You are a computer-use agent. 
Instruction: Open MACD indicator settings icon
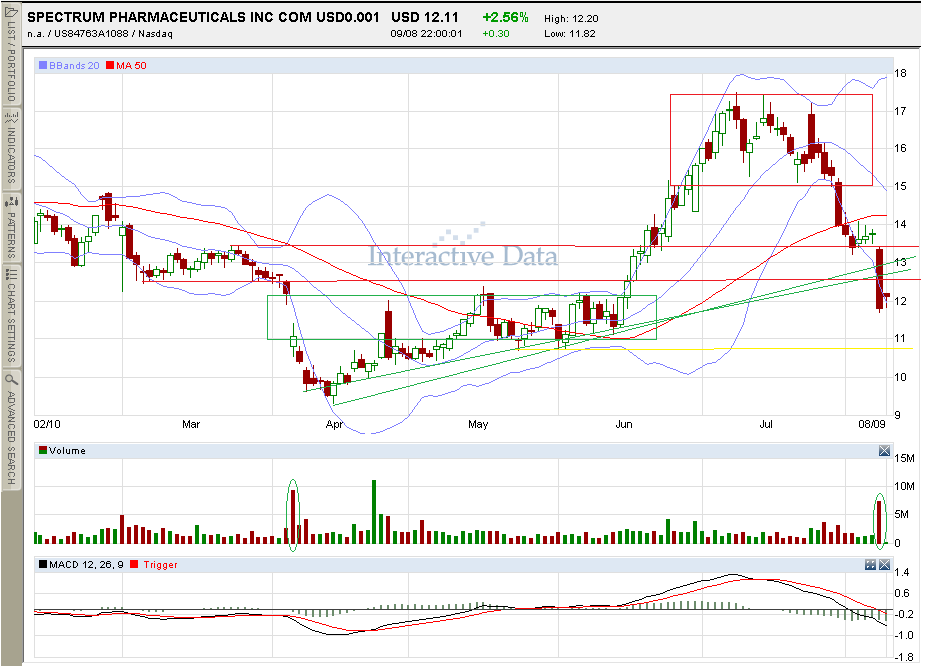tap(871, 564)
